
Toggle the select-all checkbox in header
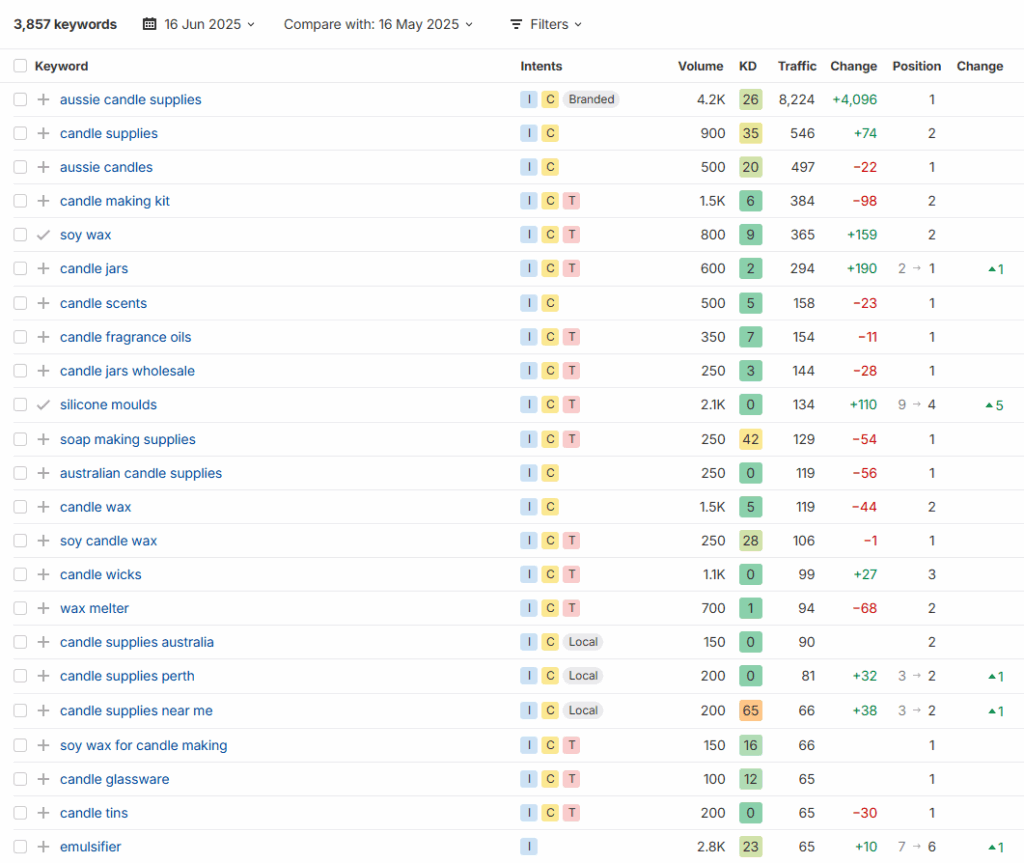(20, 66)
